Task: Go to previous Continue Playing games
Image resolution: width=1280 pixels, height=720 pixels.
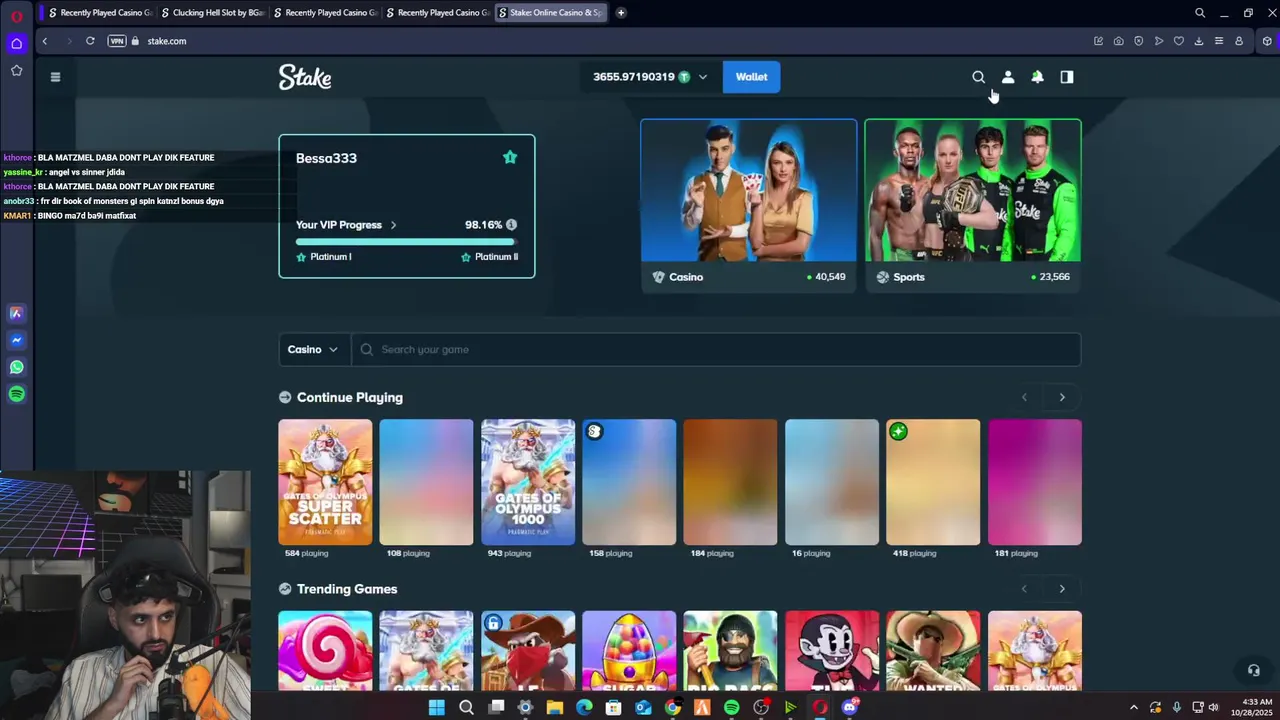Action: [x=1024, y=397]
